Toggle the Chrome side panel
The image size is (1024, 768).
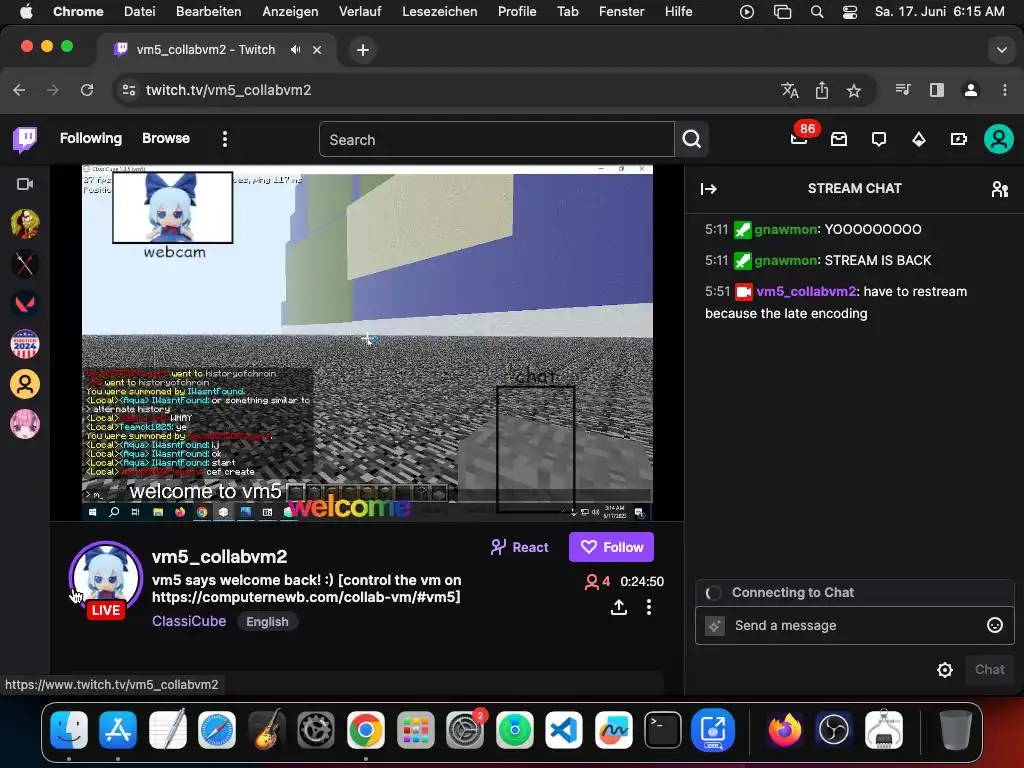(937, 90)
